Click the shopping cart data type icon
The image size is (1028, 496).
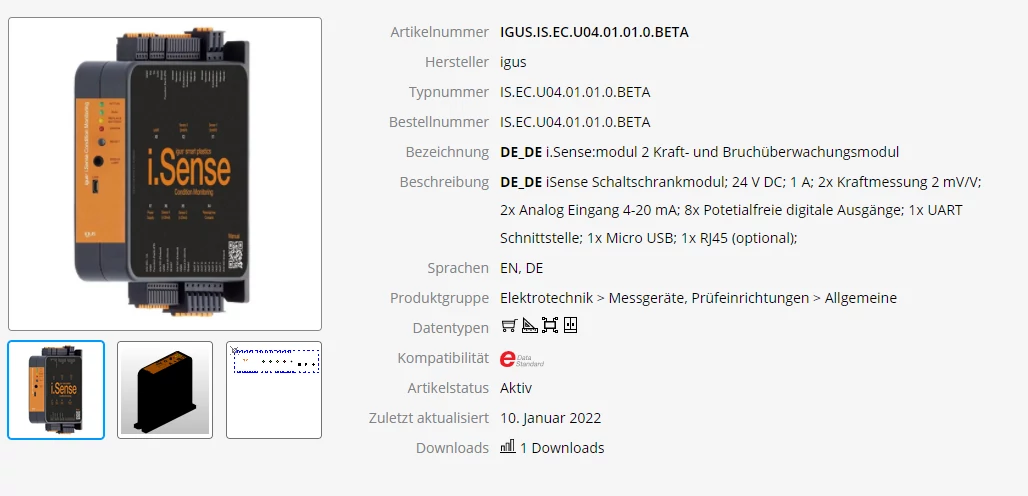point(508,326)
